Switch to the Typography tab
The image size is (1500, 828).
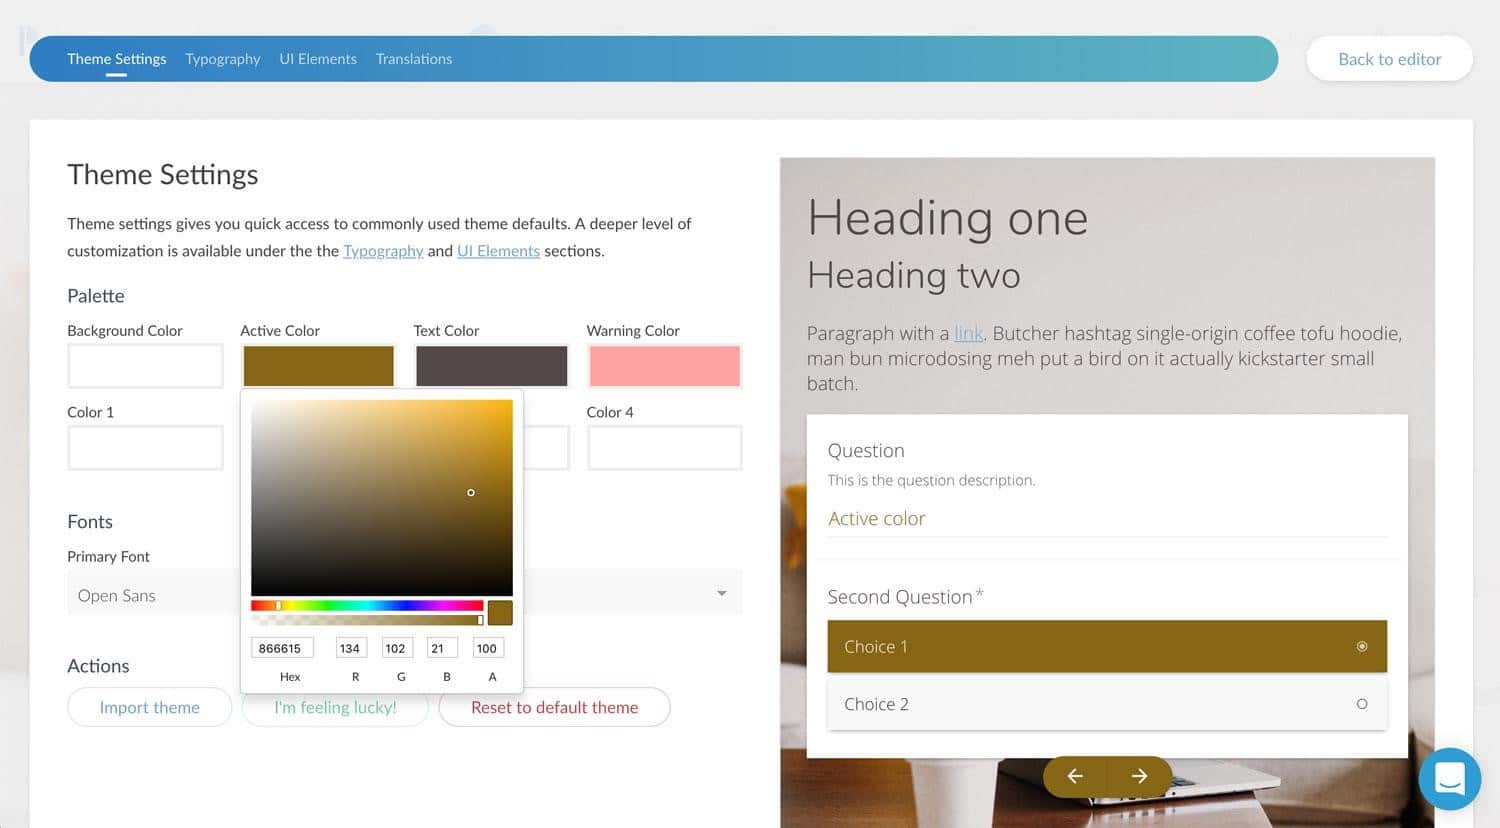tap(222, 59)
